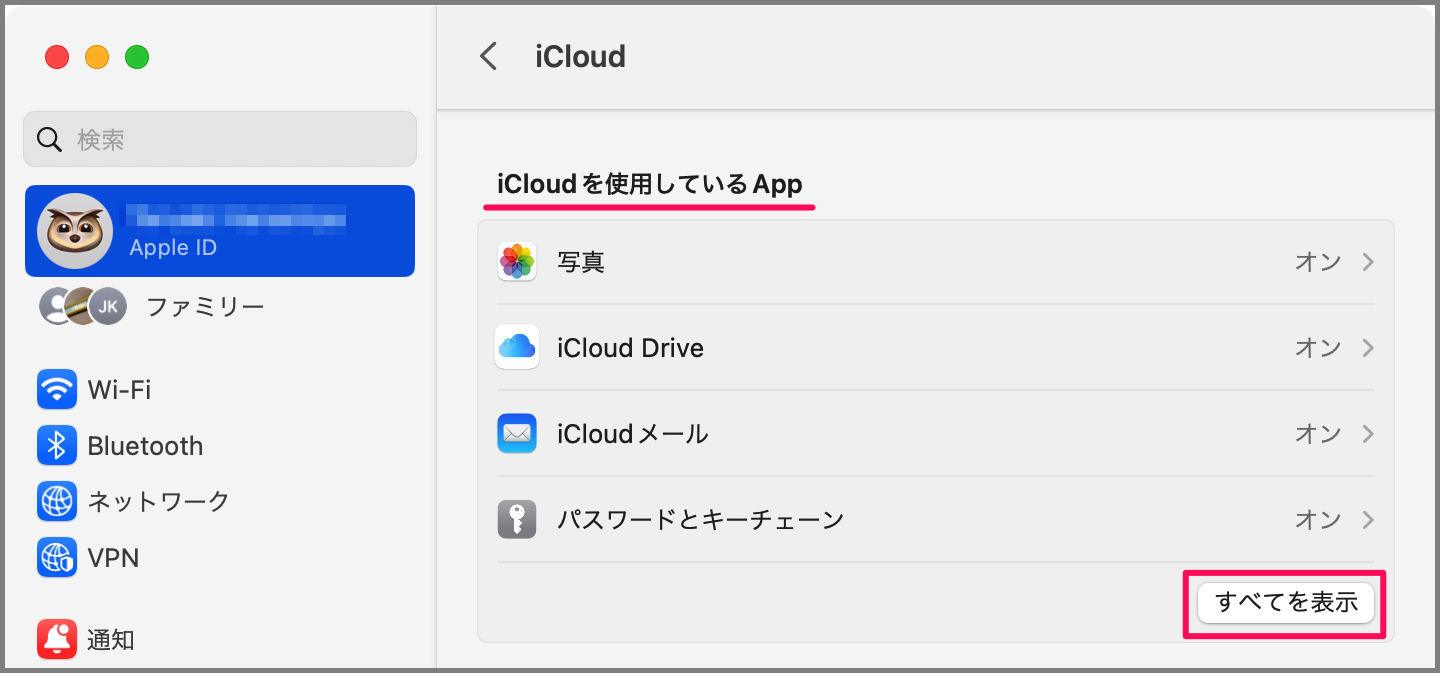
Task: Click the Photos (写真) app icon
Action: (517, 262)
